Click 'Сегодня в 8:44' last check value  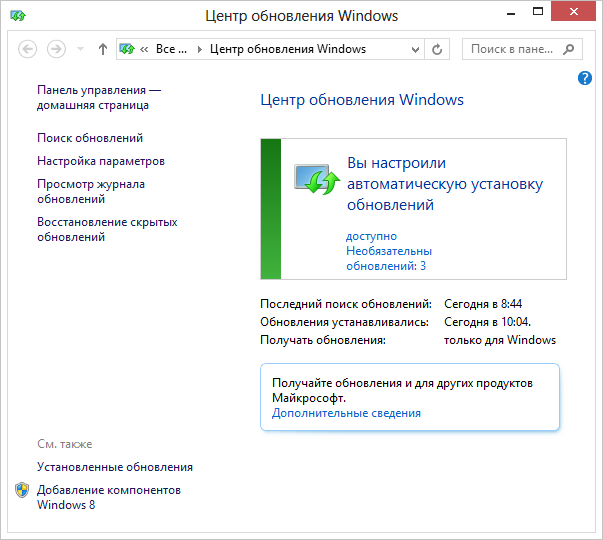point(483,304)
